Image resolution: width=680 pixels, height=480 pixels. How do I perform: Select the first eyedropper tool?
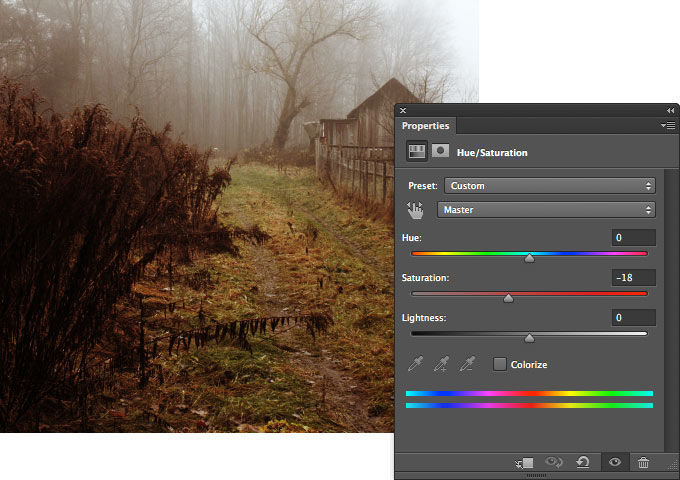[415, 365]
